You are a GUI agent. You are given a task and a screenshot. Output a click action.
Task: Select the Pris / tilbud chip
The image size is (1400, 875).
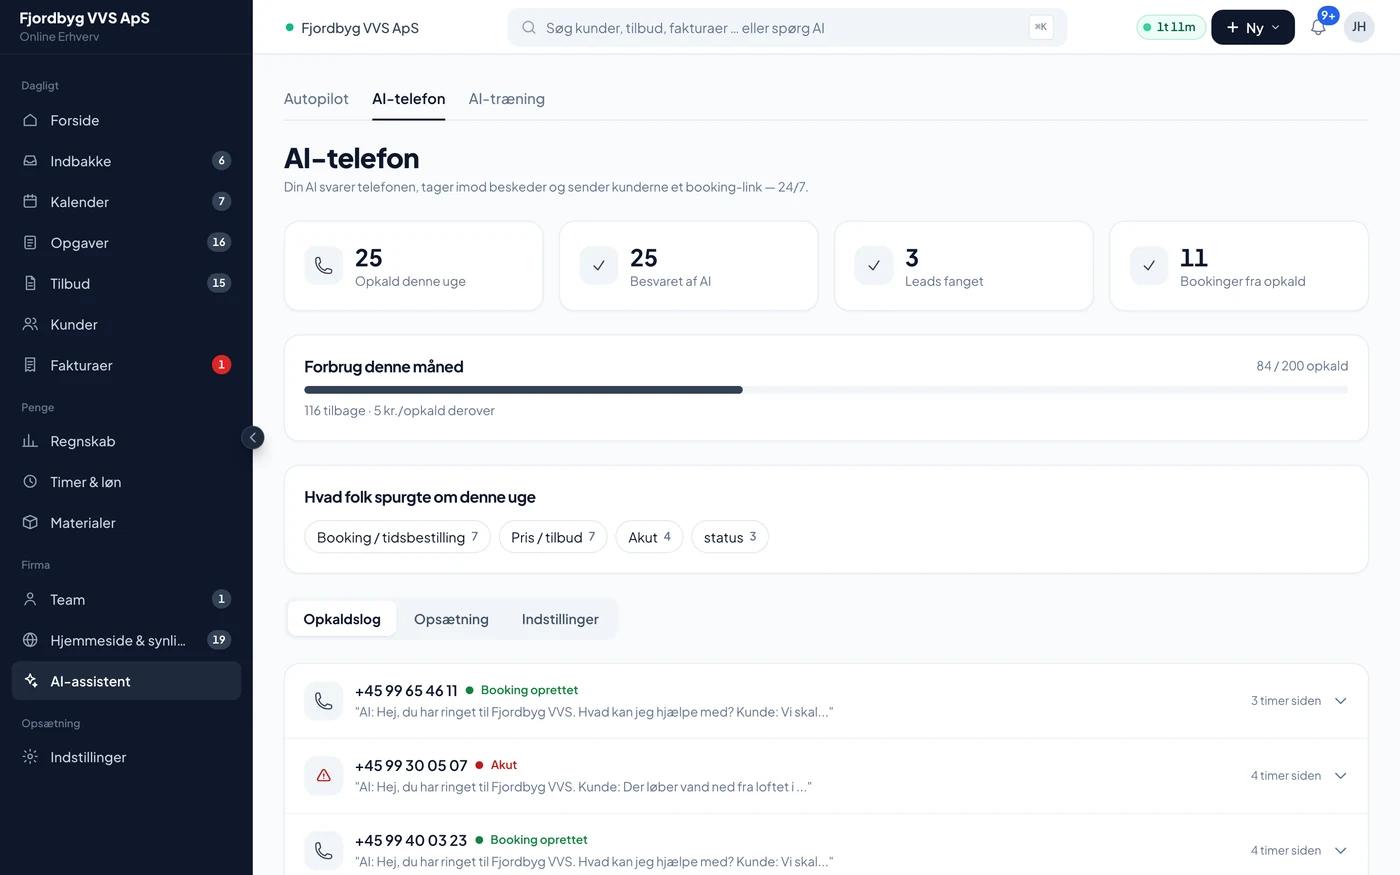click(553, 537)
